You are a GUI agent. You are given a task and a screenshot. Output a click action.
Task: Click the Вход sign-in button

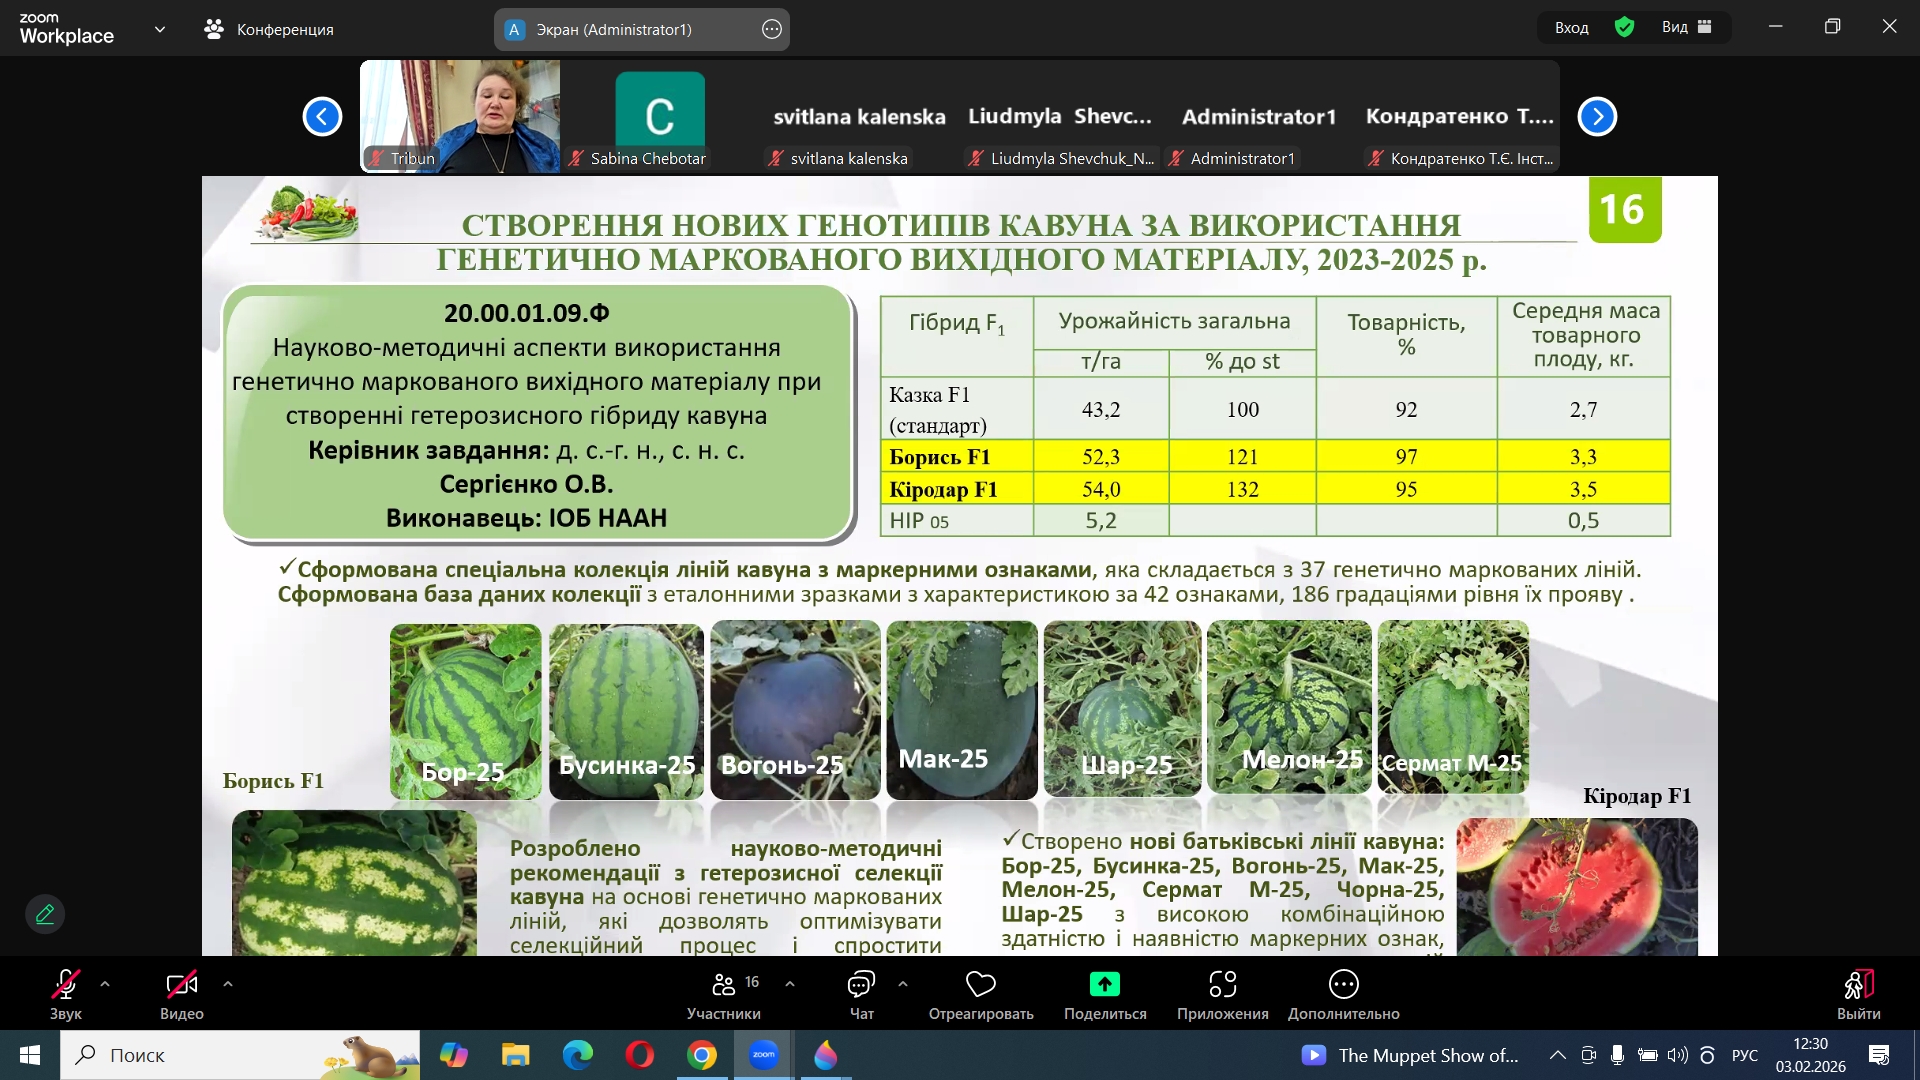coord(1571,27)
